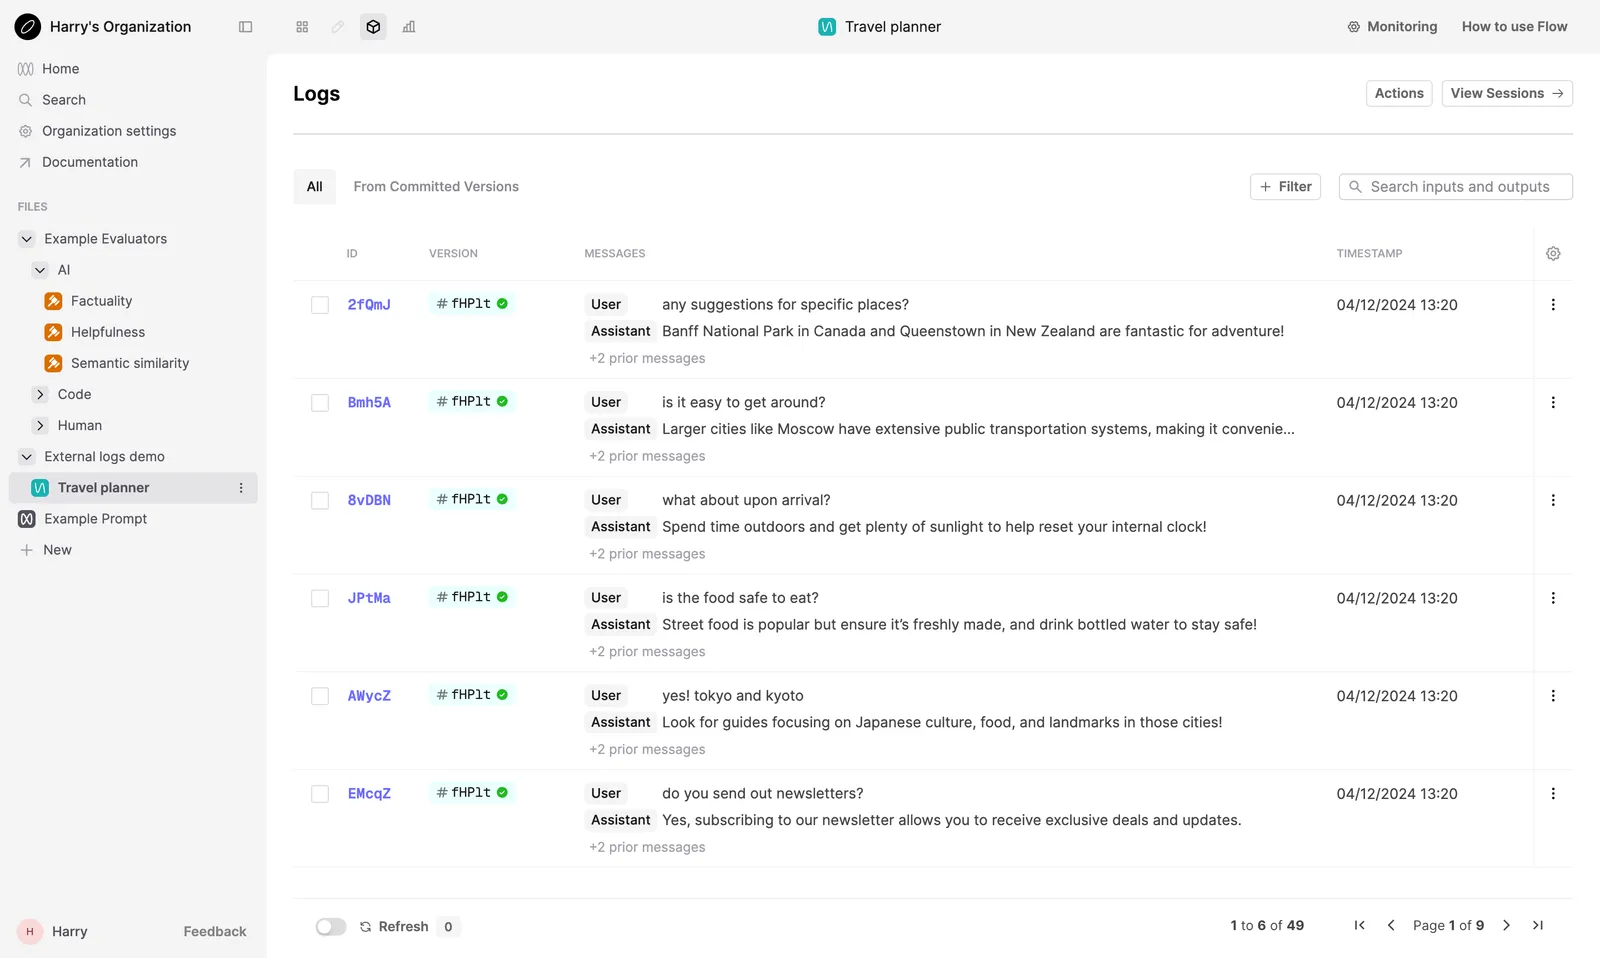Viewport: 1600px width, 958px height.
Task: Add a Filter to the logs
Action: (1285, 187)
